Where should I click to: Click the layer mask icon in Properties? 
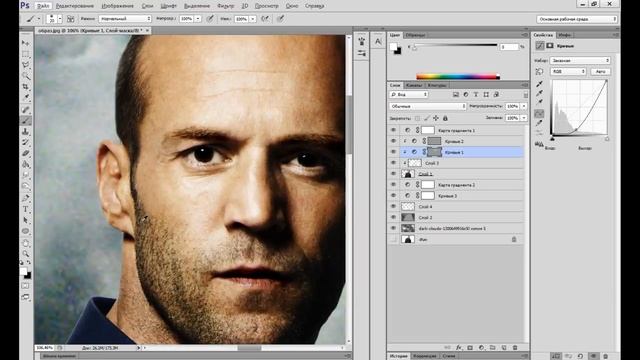tap(550, 46)
